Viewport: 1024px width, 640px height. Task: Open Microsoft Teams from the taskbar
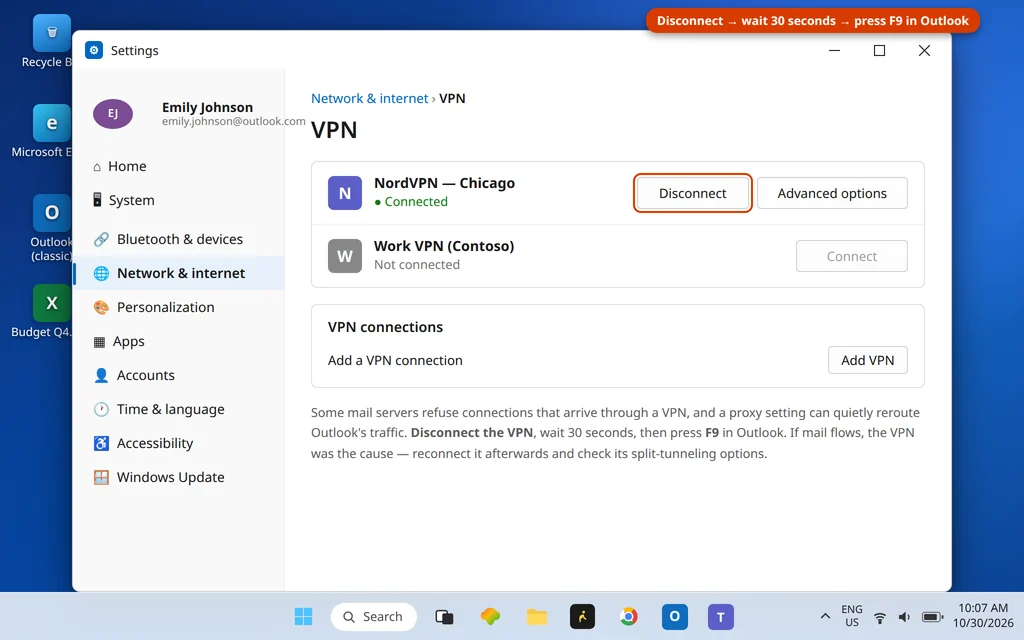[720, 616]
